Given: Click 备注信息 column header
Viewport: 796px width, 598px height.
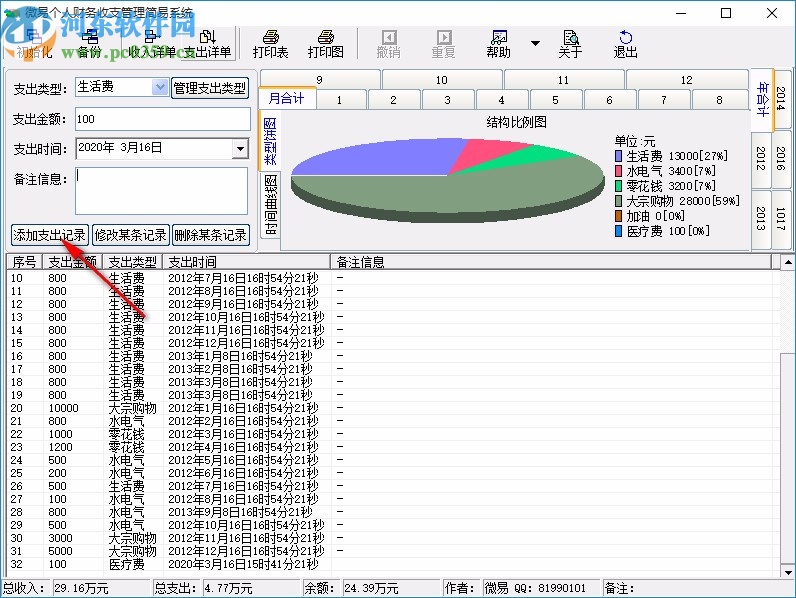Looking at the screenshot, I should (x=551, y=262).
